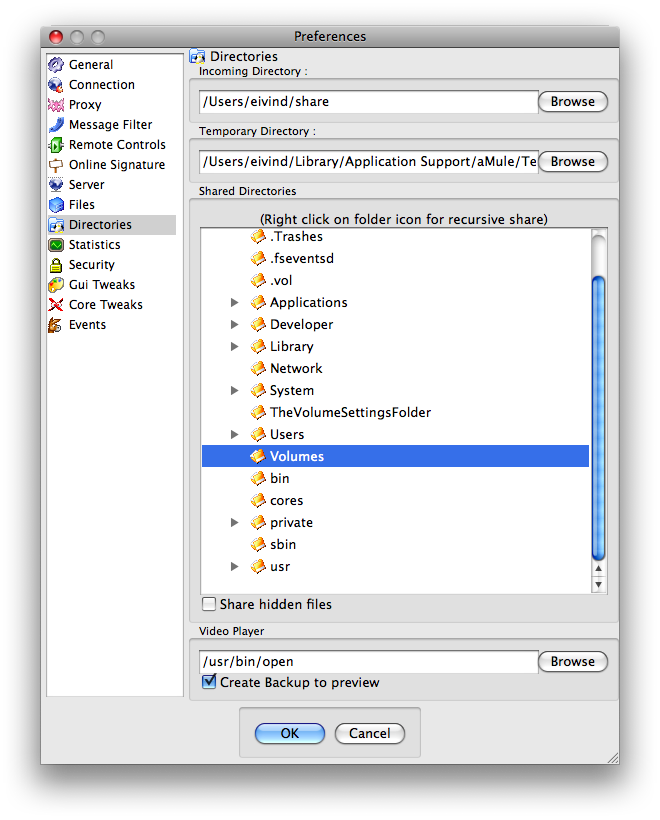Image resolution: width=660 pixels, height=820 pixels.
Task: Go to the Gui Tweaks section
Action: [101, 285]
